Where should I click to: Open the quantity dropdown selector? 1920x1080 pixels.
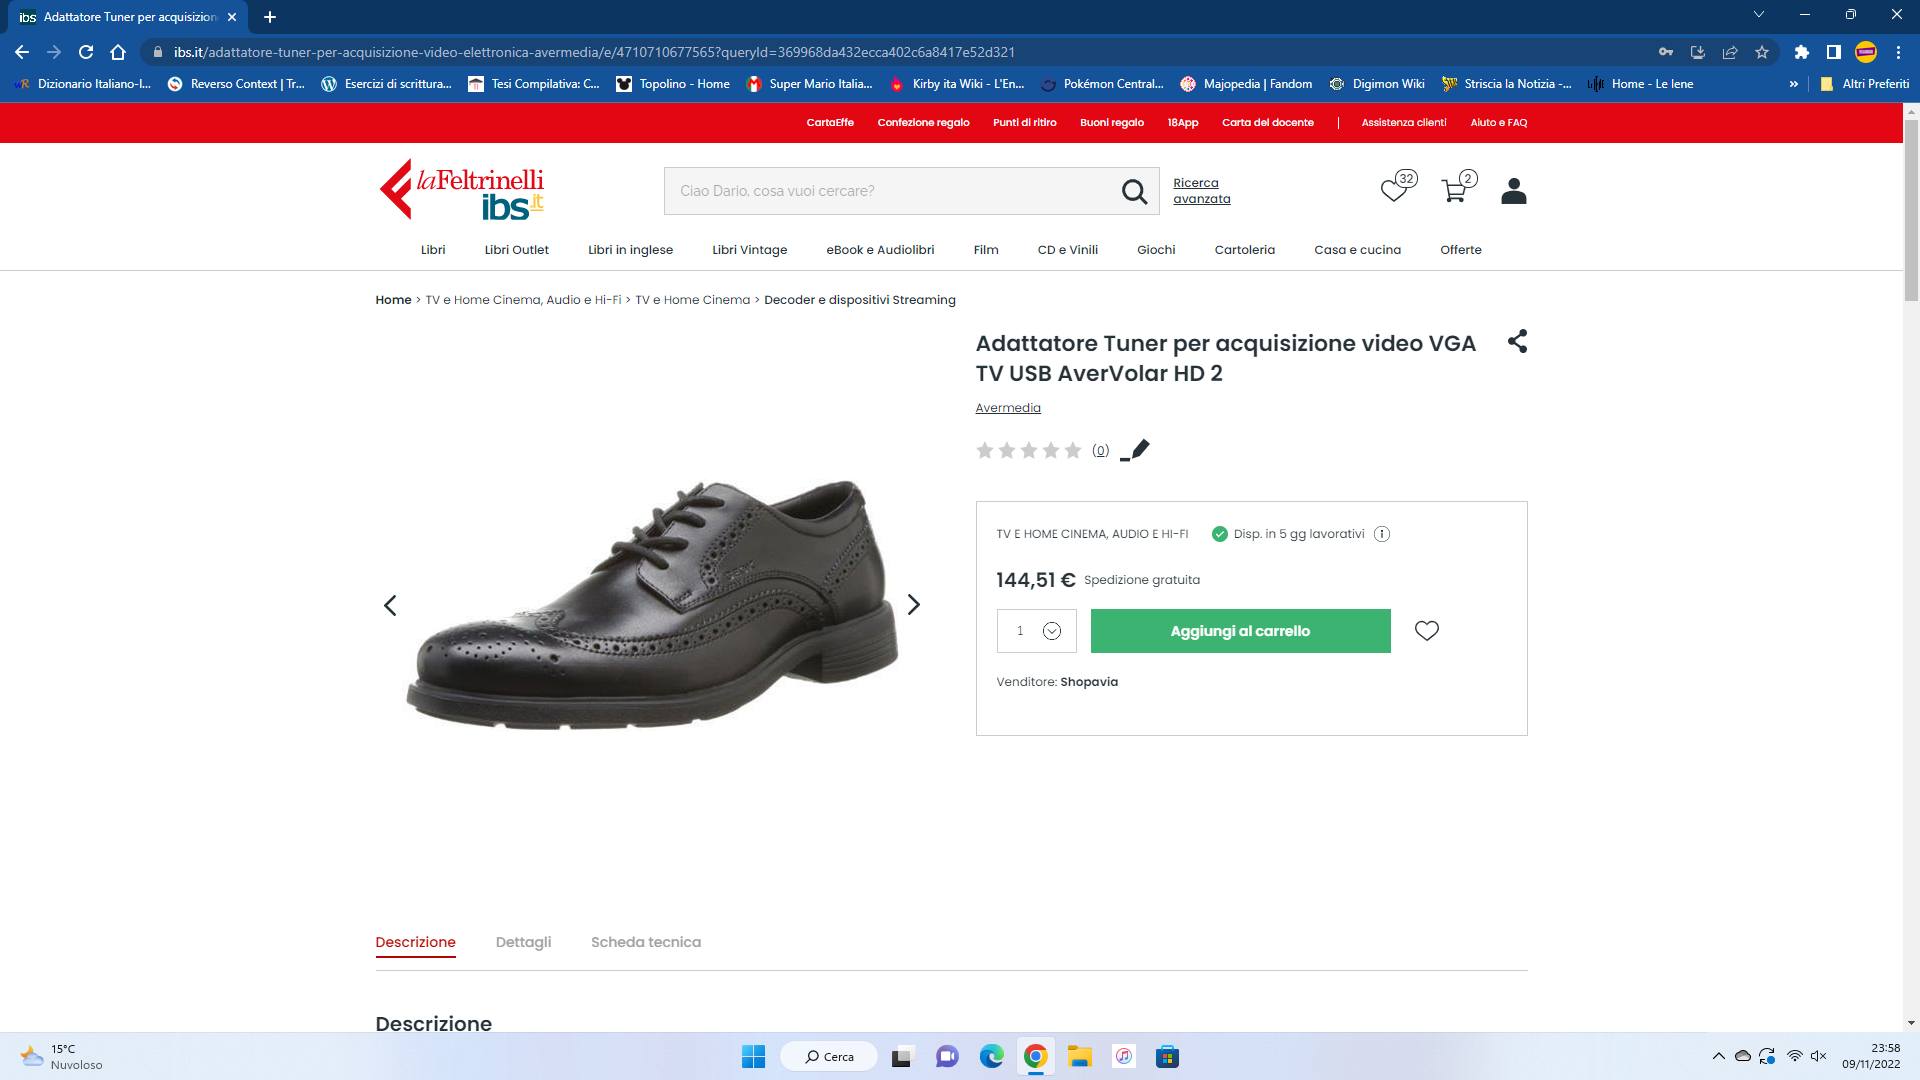click(x=1036, y=631)
